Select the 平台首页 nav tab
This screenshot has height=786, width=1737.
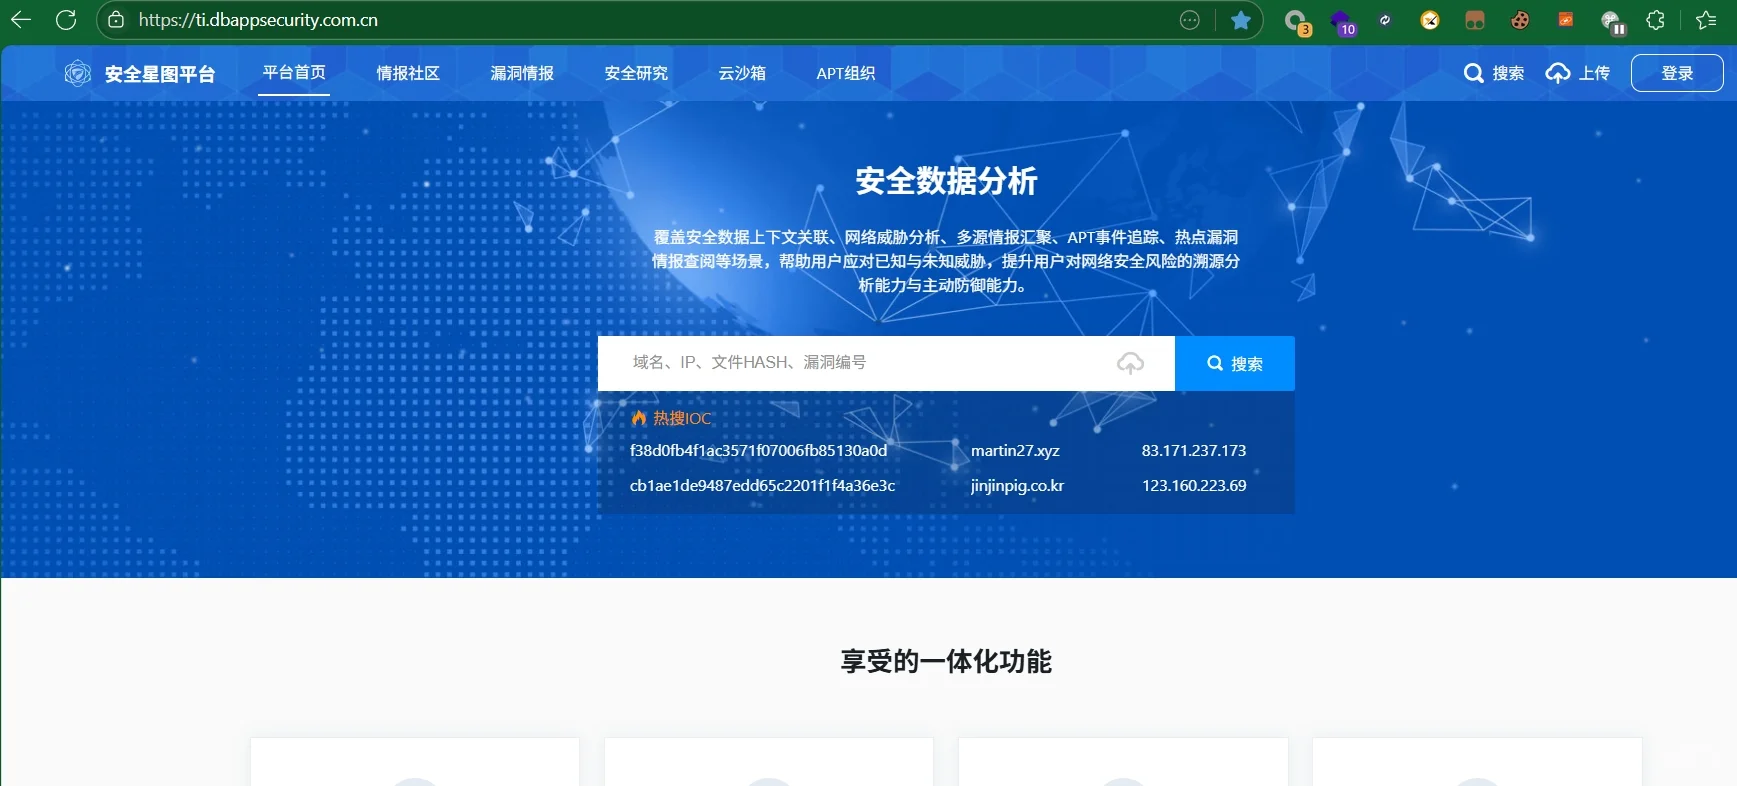pos(294,73)
